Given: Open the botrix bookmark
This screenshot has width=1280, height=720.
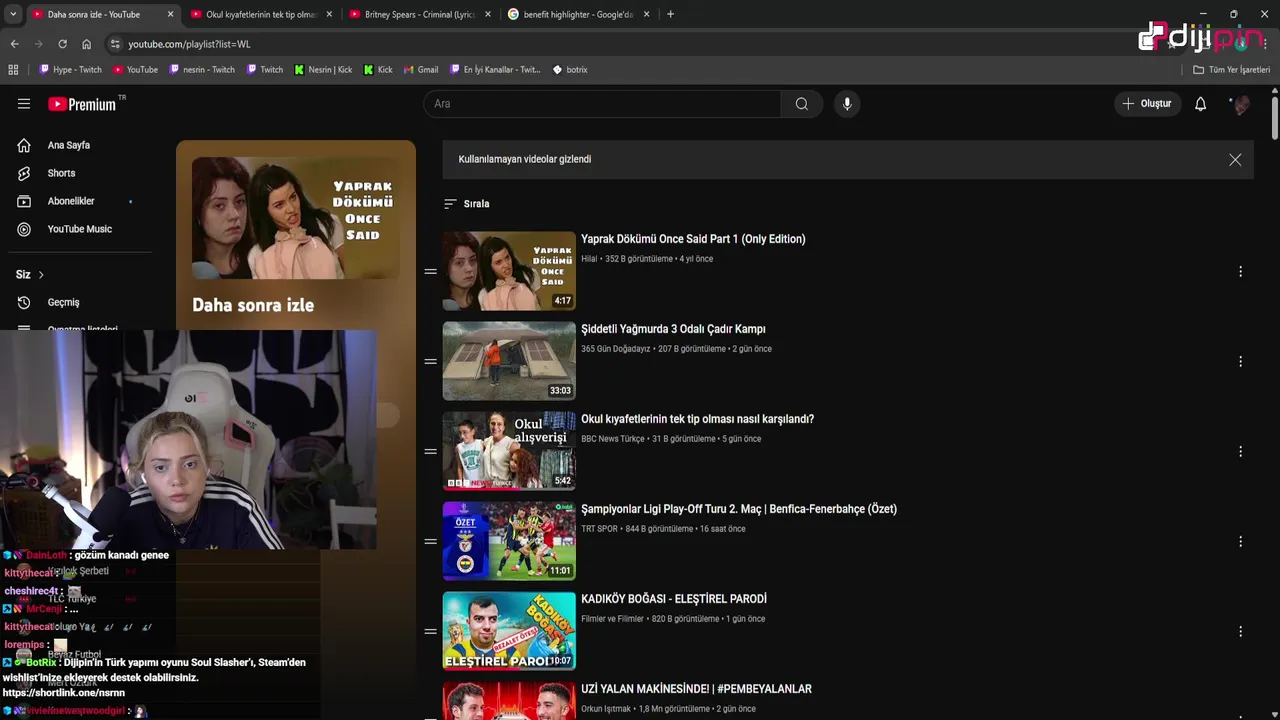Looking at the screenshot, I should pyautogui.click(x=570, y=70).
